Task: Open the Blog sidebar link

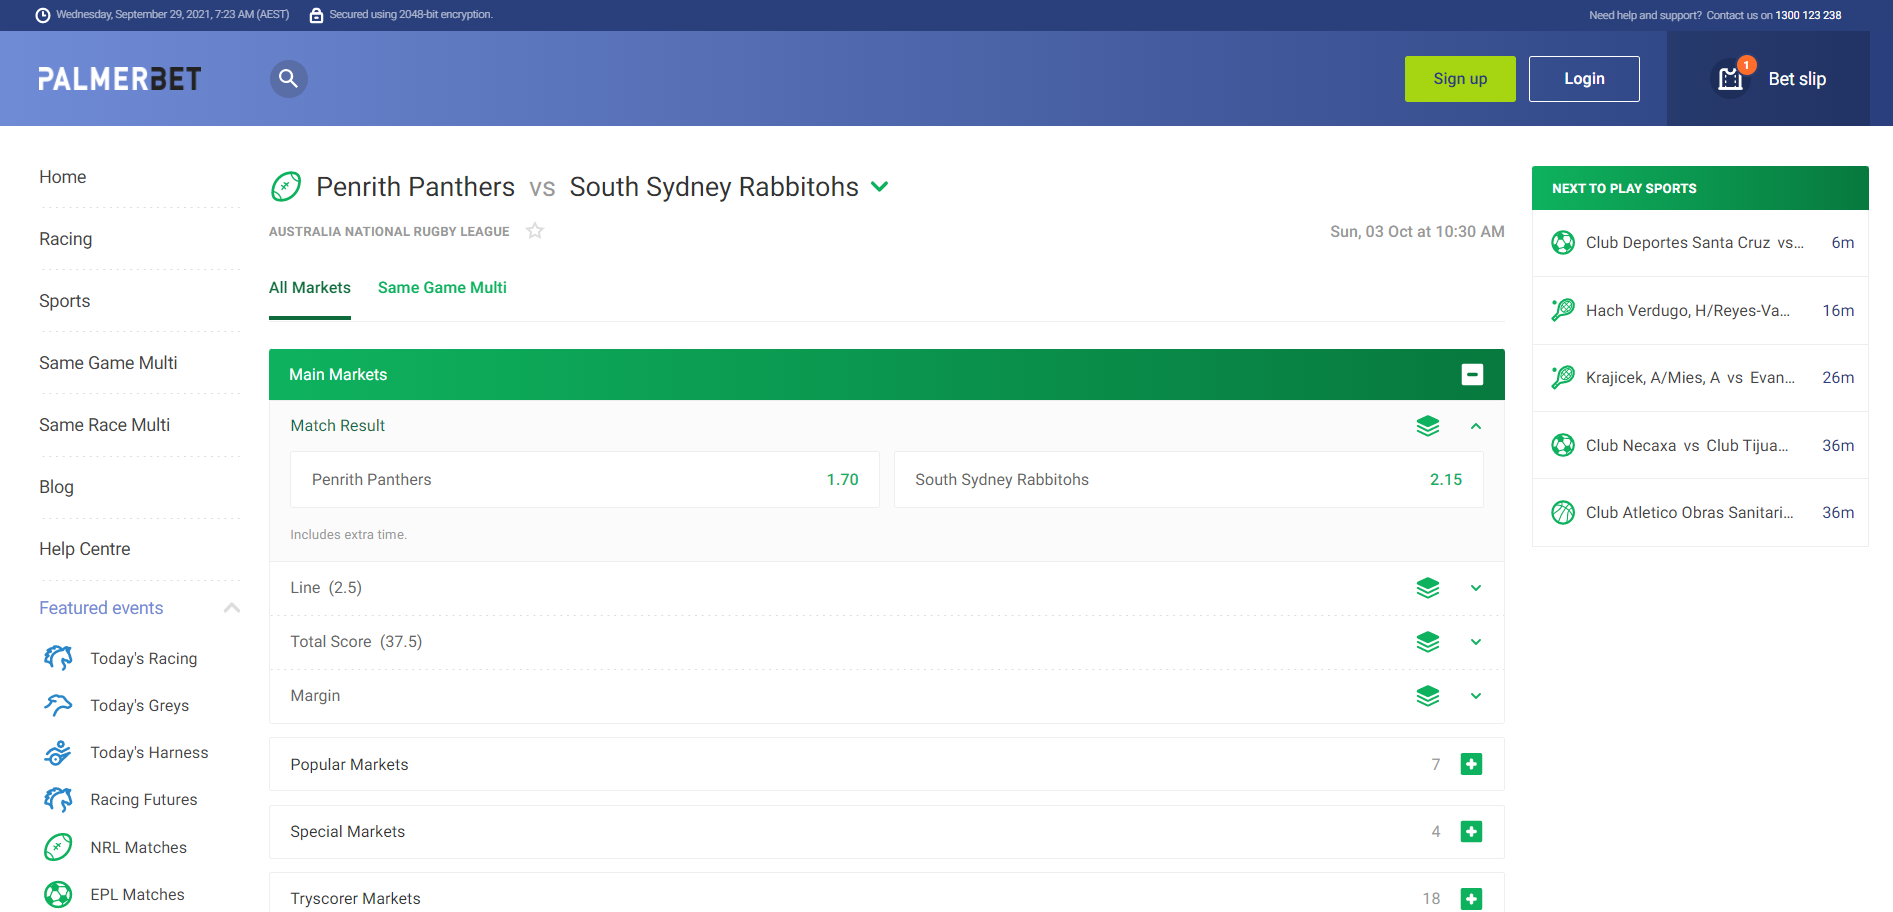Action: pyautogui.click(x=57, y=487)
